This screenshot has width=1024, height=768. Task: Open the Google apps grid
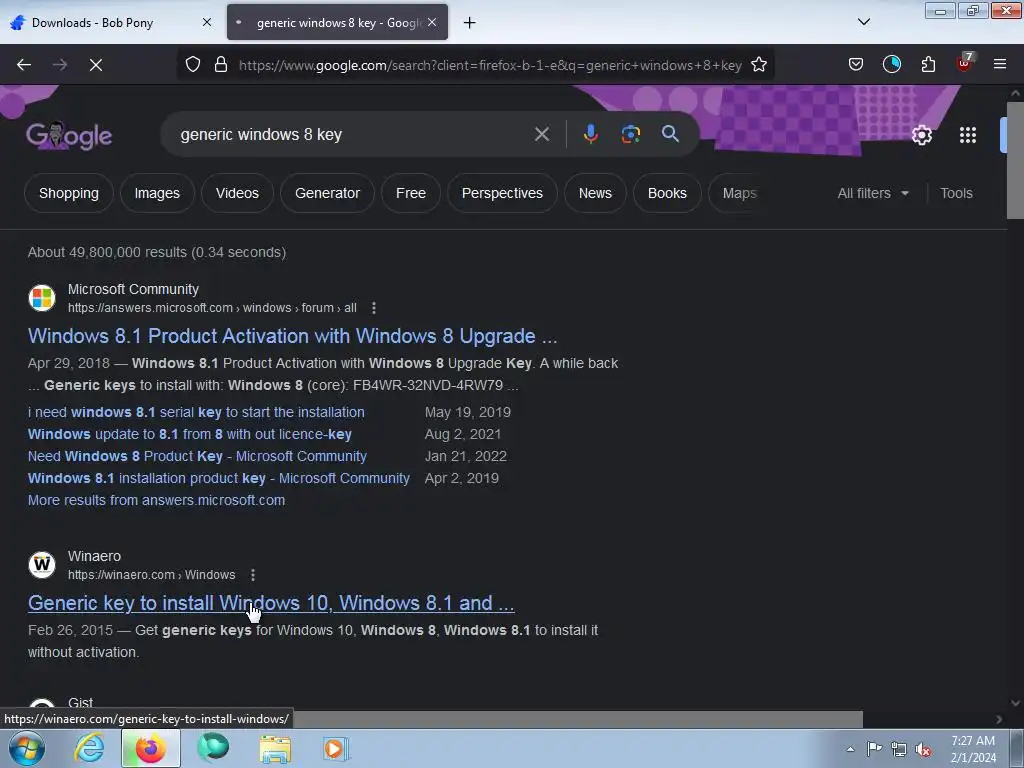click(x=968, y=135)
